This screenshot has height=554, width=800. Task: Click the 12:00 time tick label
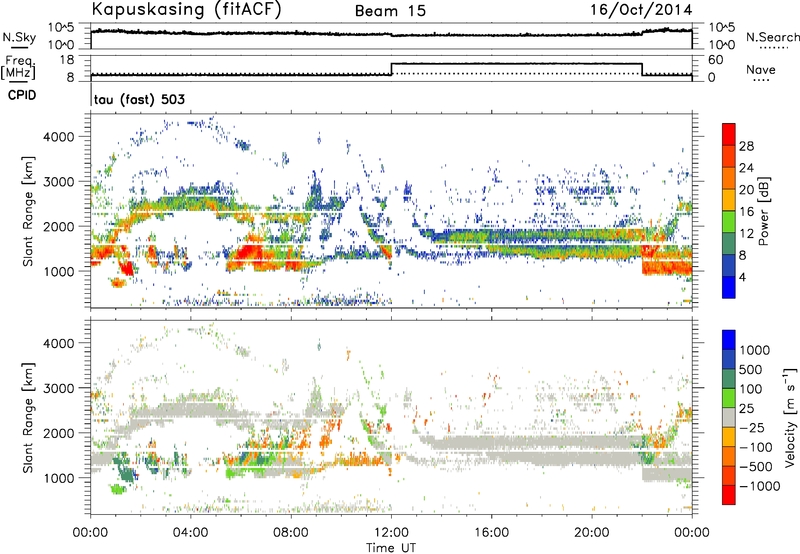pos(391,533)
